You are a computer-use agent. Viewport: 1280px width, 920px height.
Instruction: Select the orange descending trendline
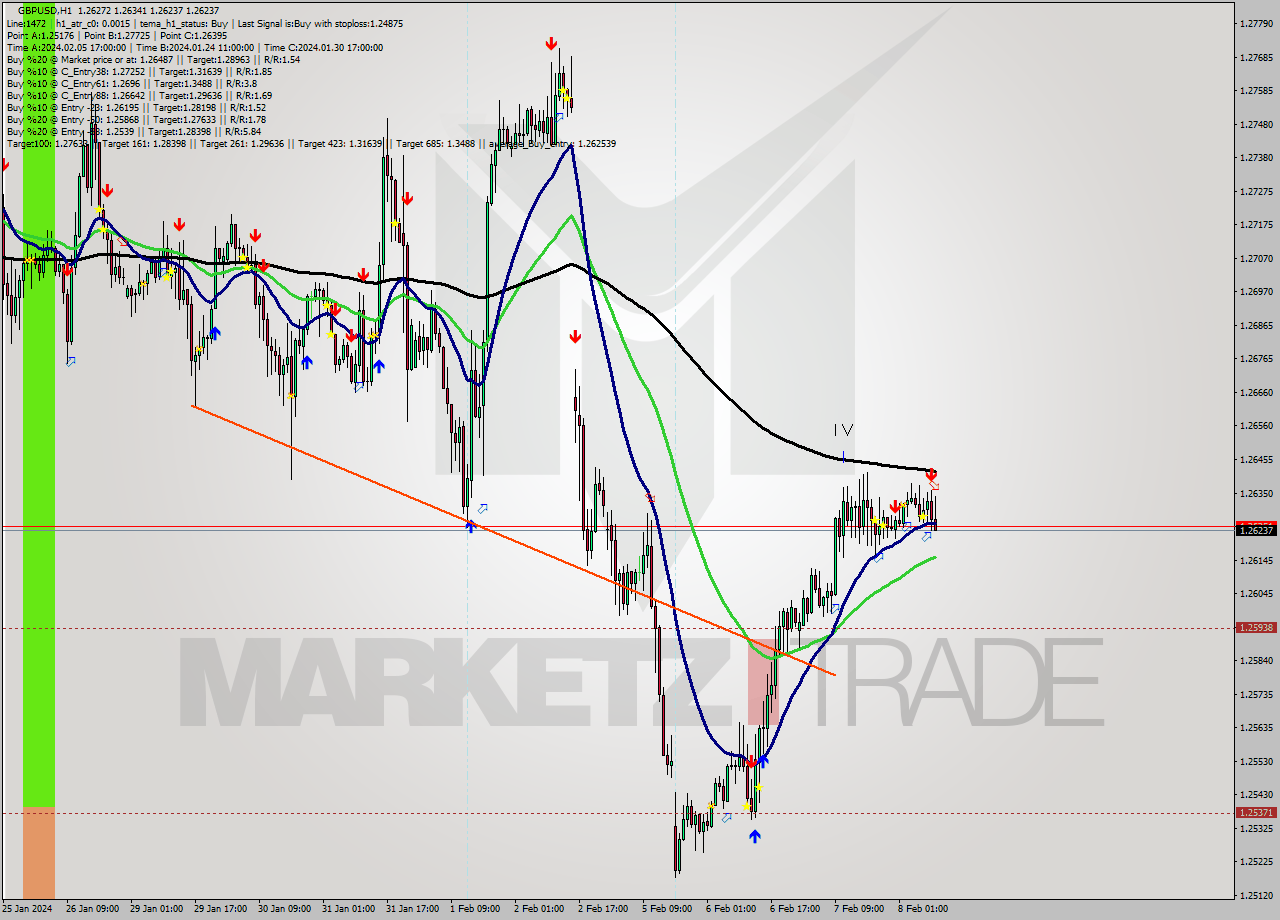tap(513, 540)
